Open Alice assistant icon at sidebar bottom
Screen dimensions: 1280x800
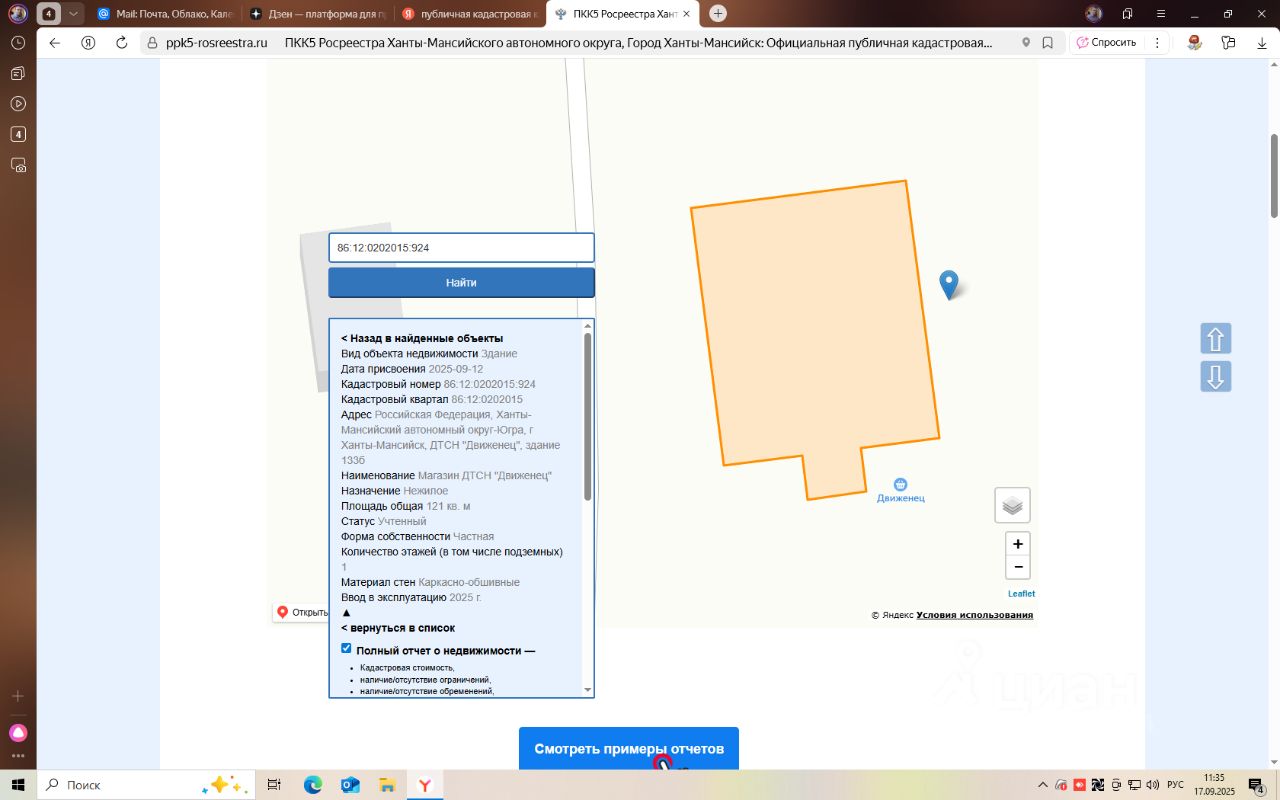coord(18,732)
